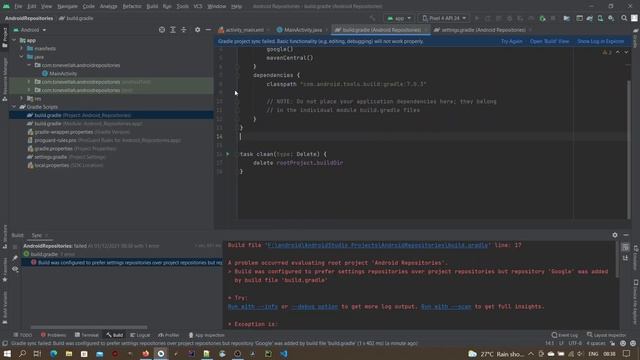
Task: Open Microsoft Edge from taskbar
Action: [x=53, y=354]
